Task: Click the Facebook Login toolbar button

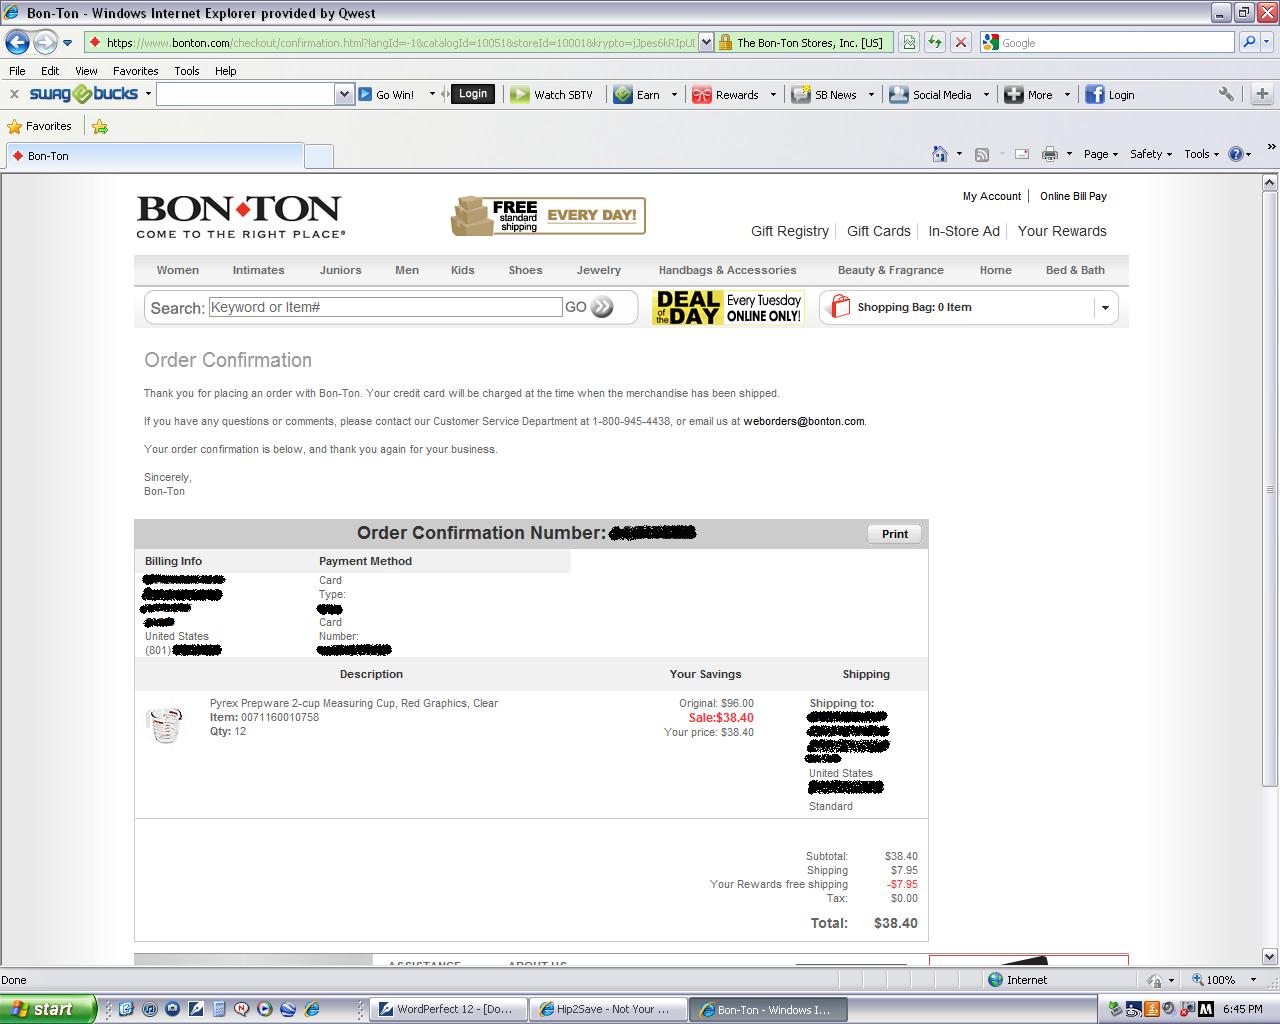Action: pyautogui.click(x=1110, y=94)
